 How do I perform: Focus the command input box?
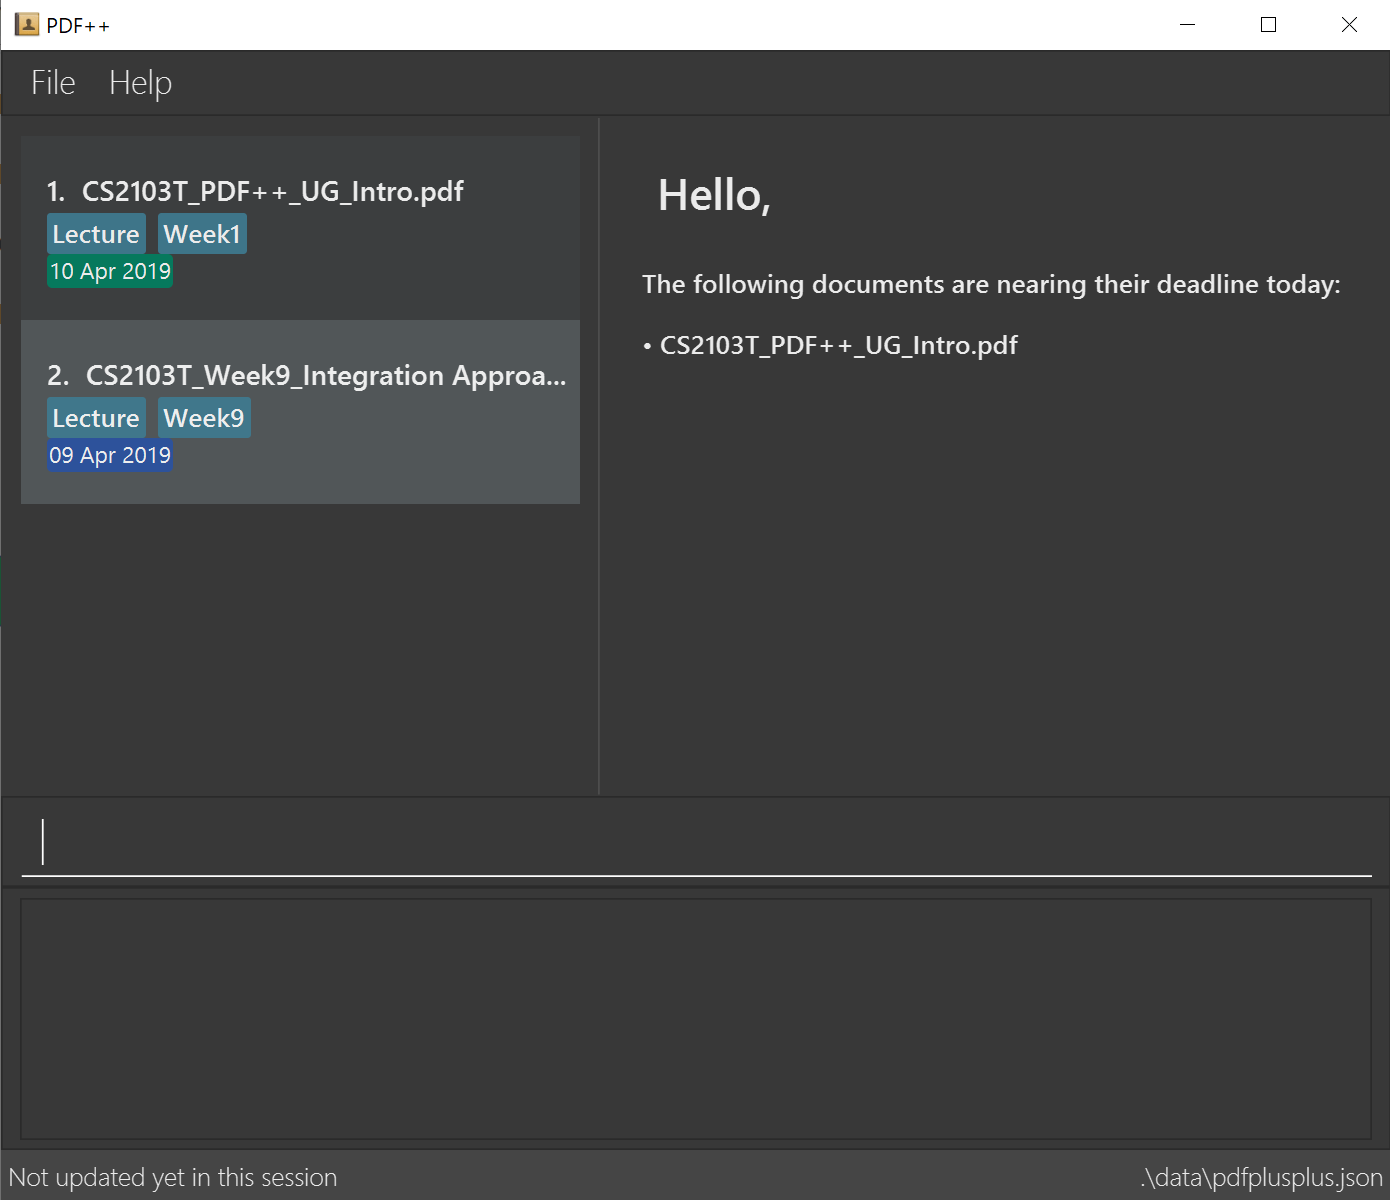[x=696, y=842]
